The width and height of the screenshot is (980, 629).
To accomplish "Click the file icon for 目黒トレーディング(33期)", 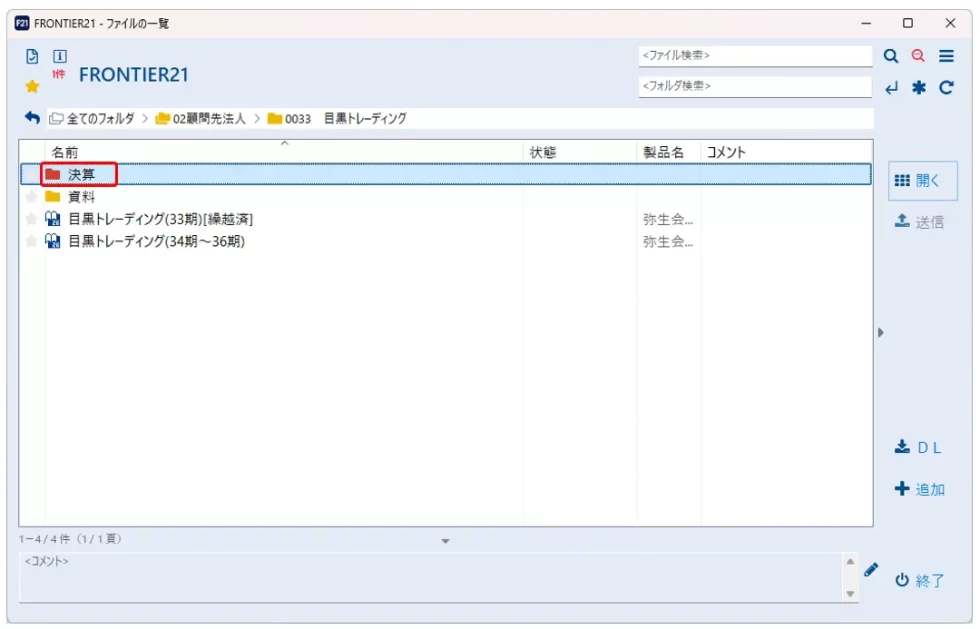I will [52, 219].
